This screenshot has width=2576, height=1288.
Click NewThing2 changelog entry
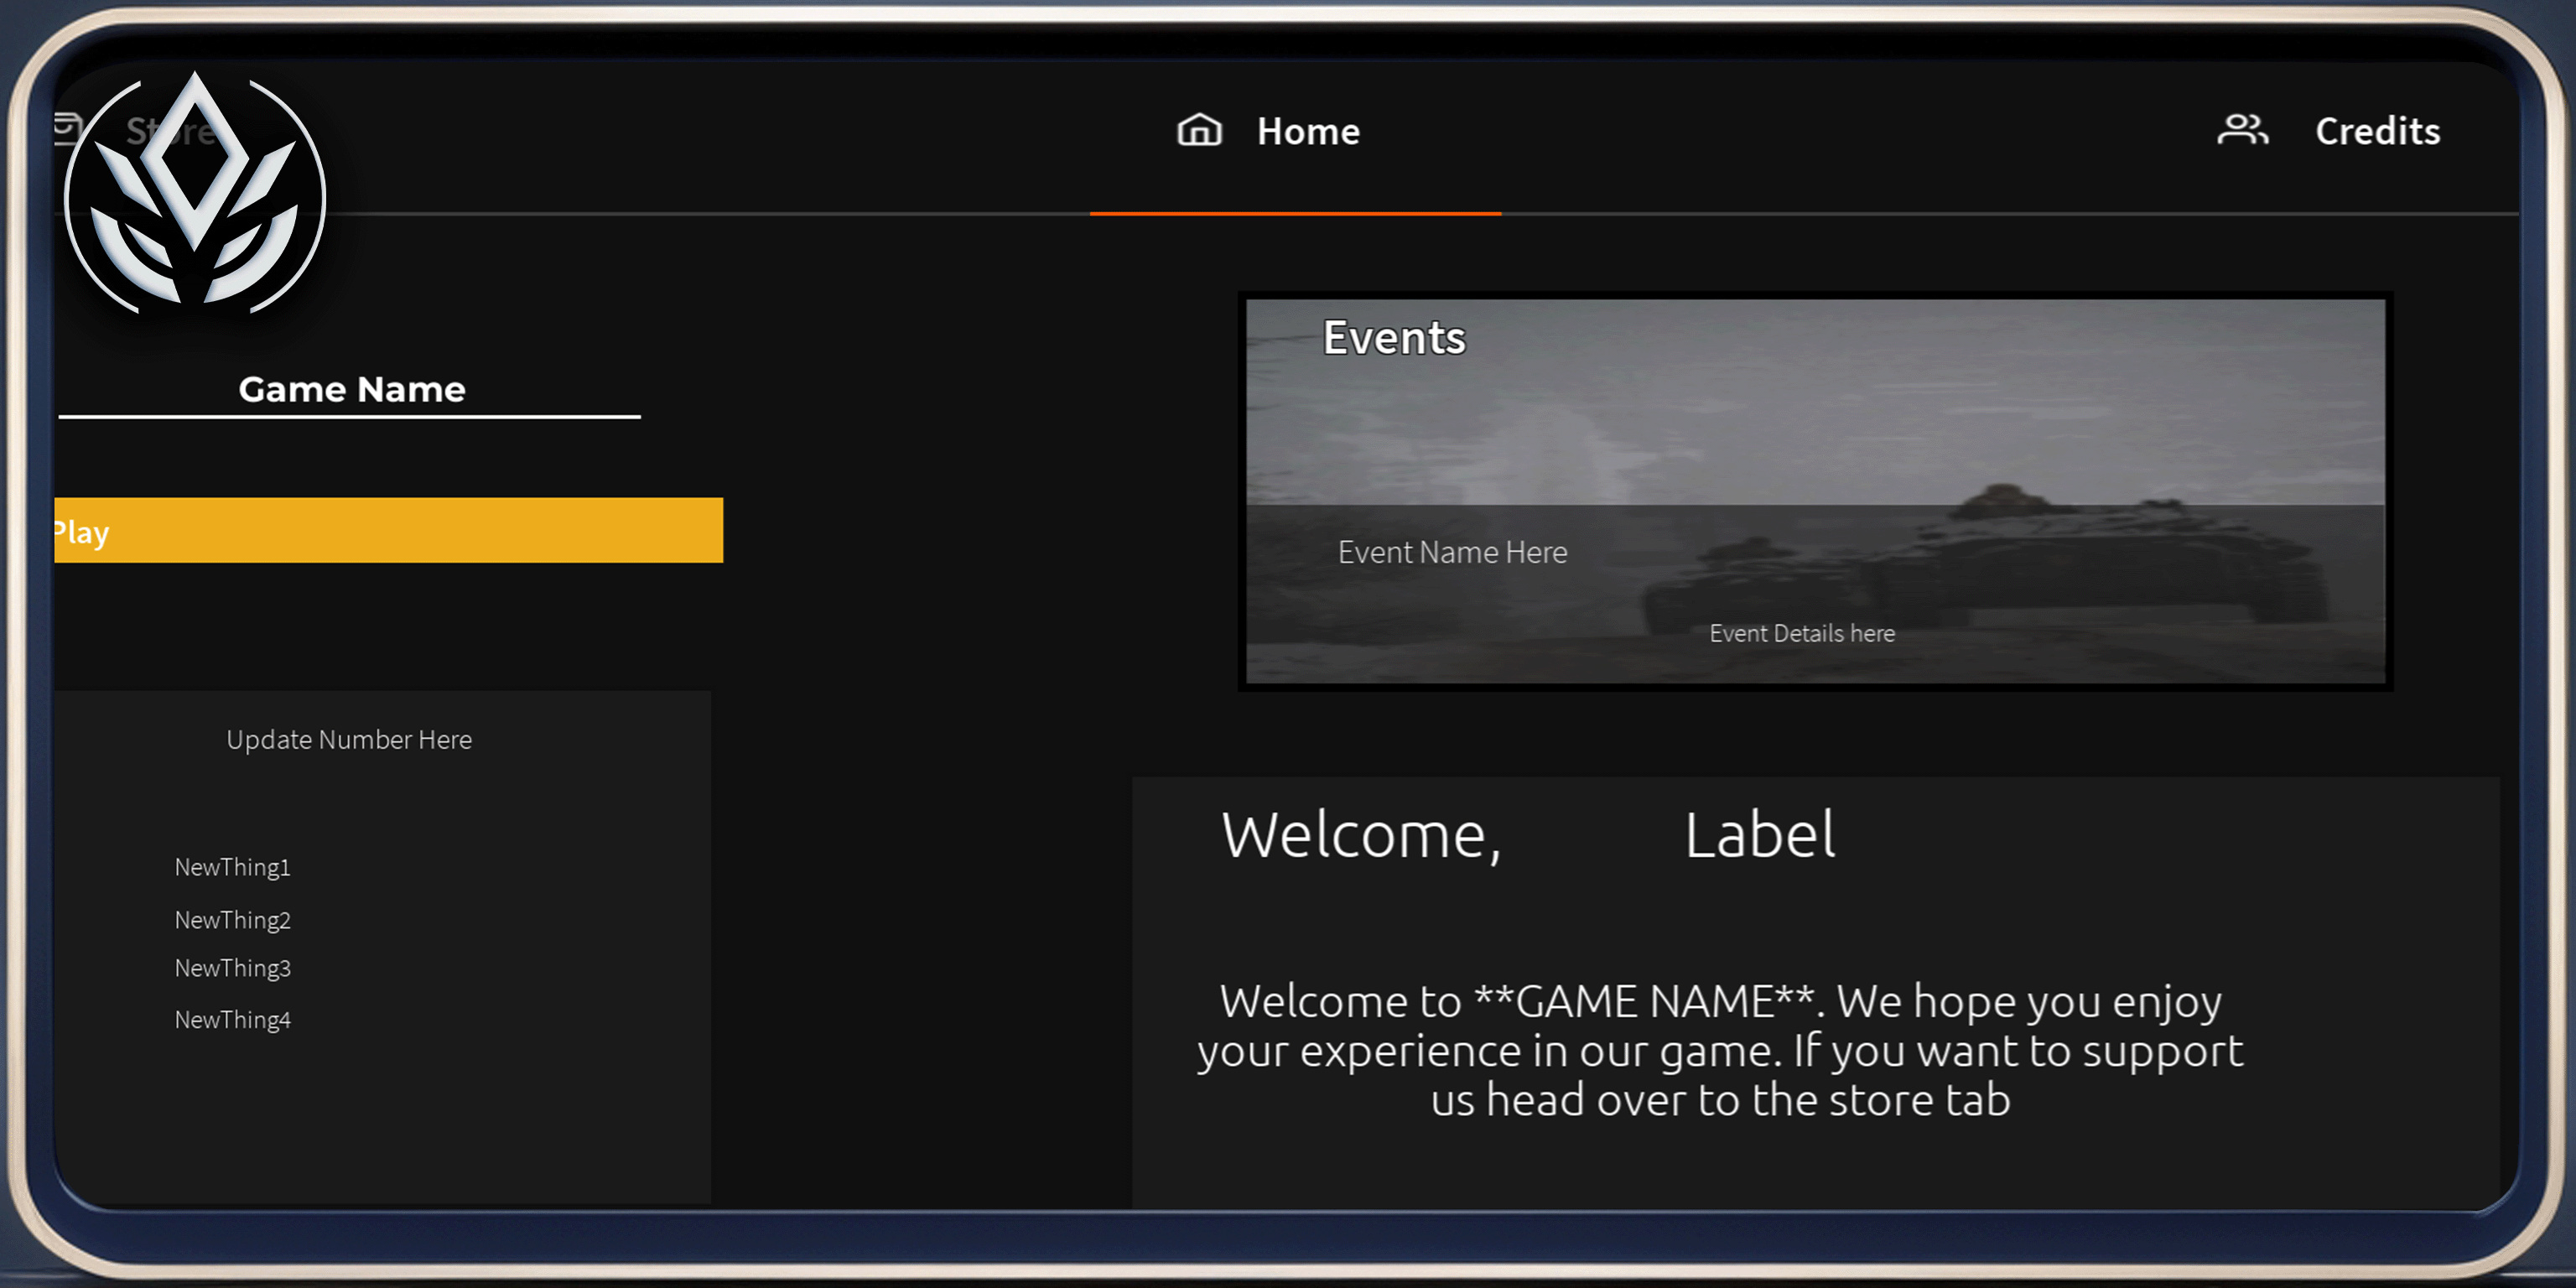[232, 920]
